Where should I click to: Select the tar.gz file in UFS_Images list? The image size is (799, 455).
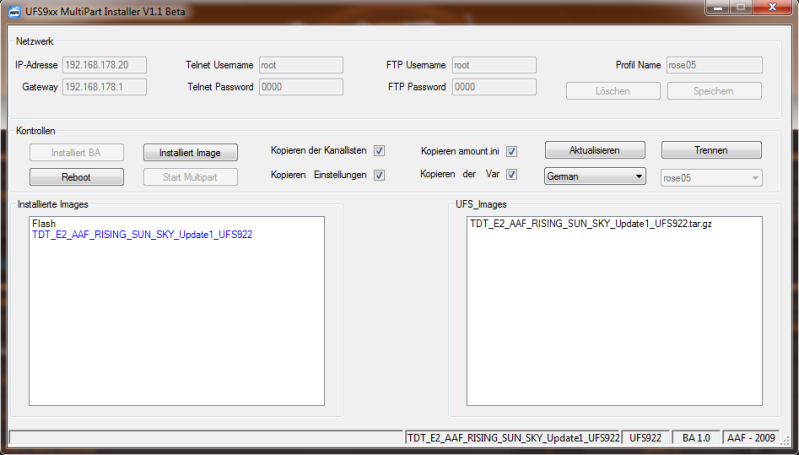coord(590,224)
